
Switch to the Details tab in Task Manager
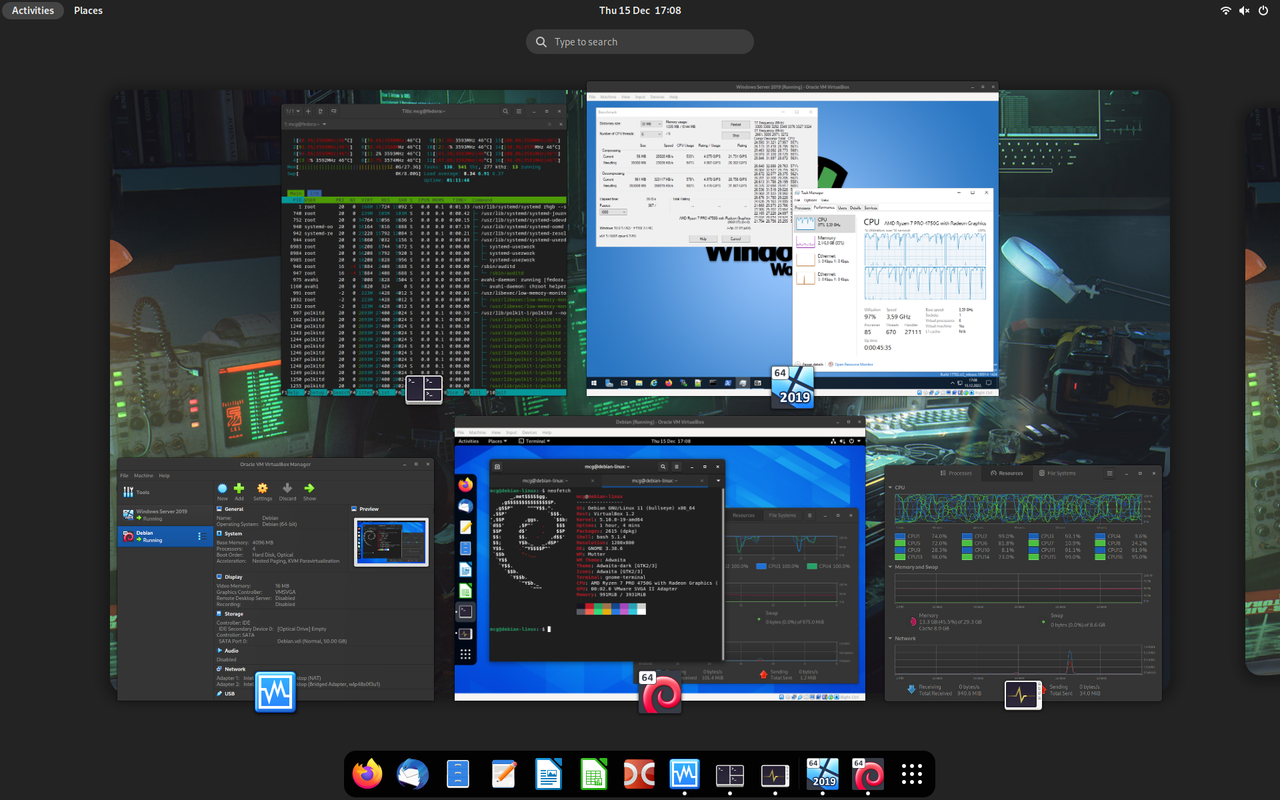(856, 208)
